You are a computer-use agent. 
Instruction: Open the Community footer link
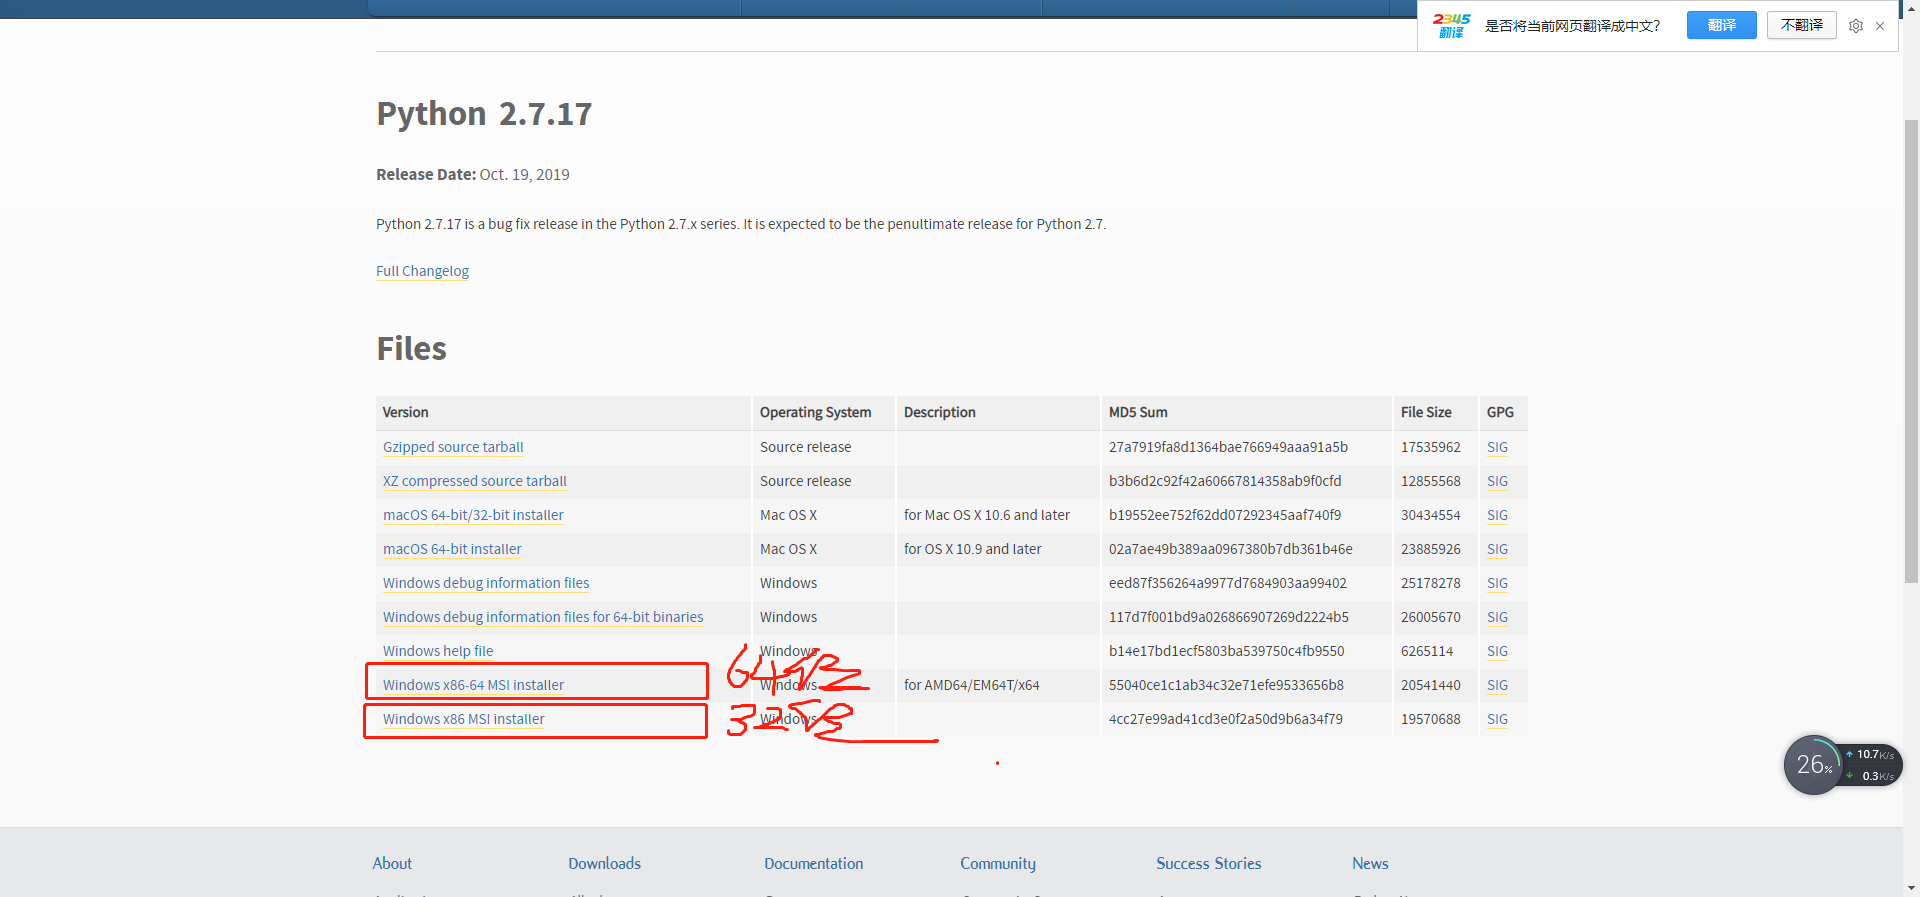pos(998,863)
